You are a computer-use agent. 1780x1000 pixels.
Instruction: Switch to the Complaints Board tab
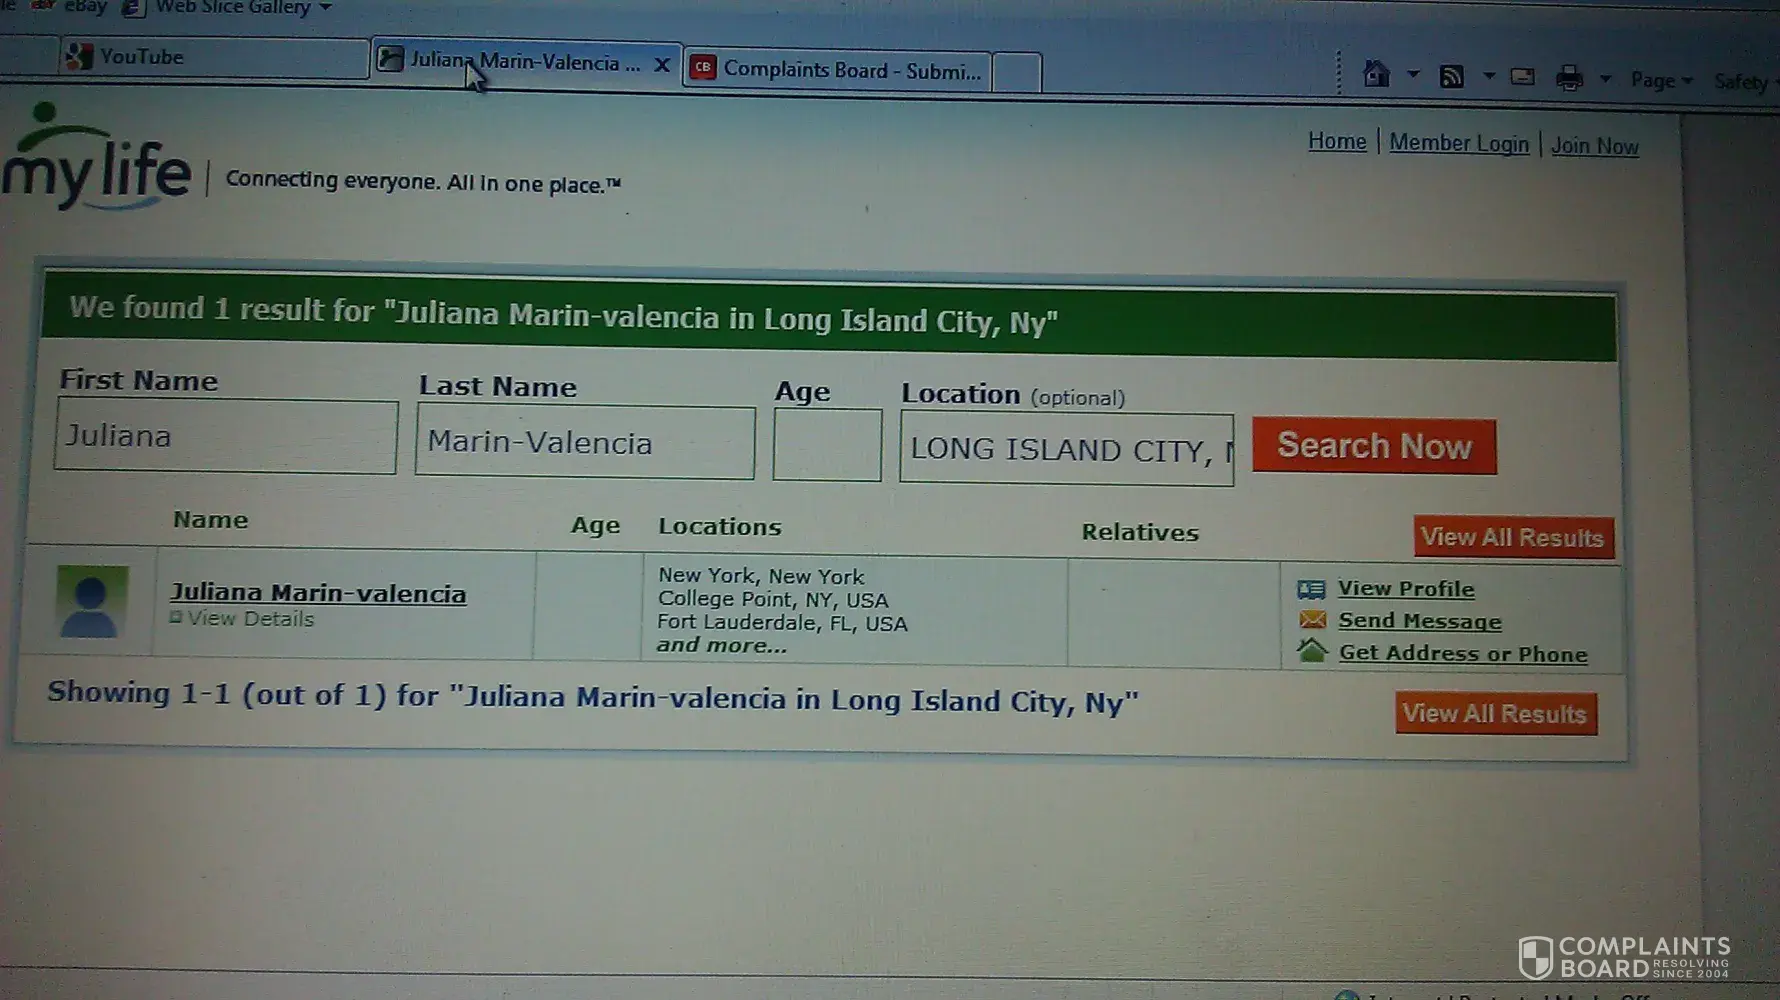837,70
